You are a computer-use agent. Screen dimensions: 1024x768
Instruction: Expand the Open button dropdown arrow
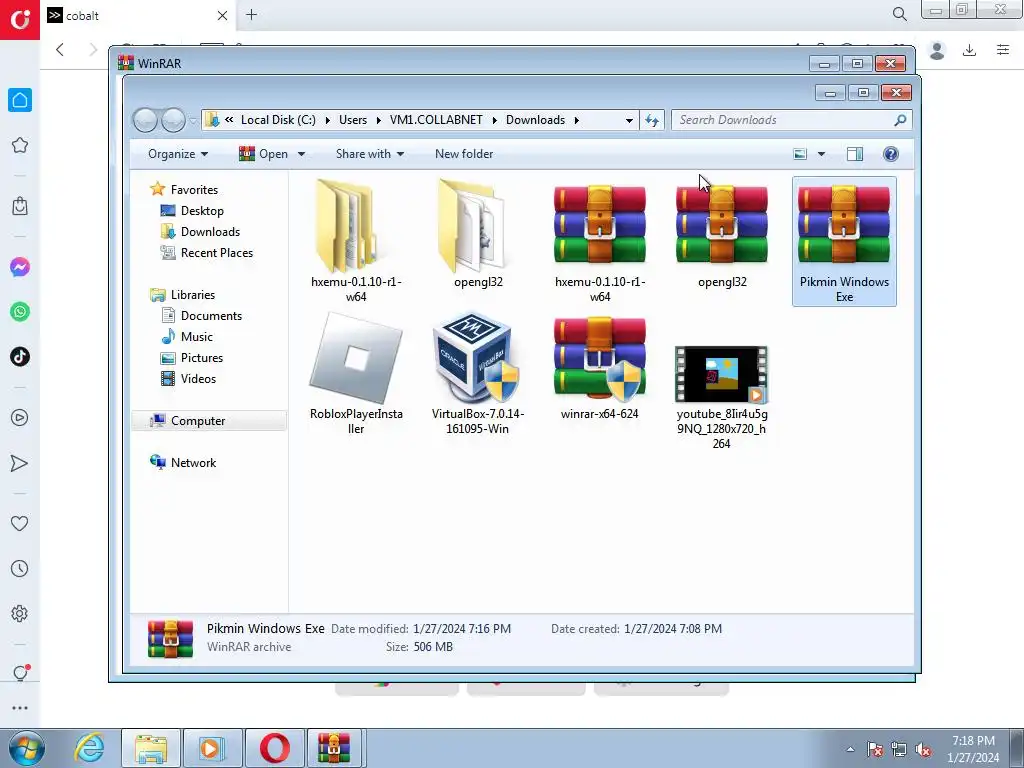click(x=301, y=154)
